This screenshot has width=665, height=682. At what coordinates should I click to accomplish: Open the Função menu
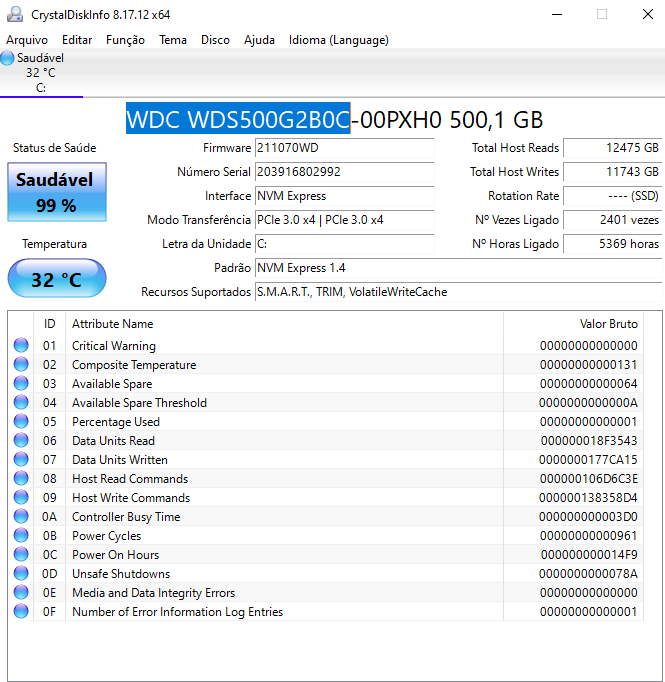(x=125, y=40)
